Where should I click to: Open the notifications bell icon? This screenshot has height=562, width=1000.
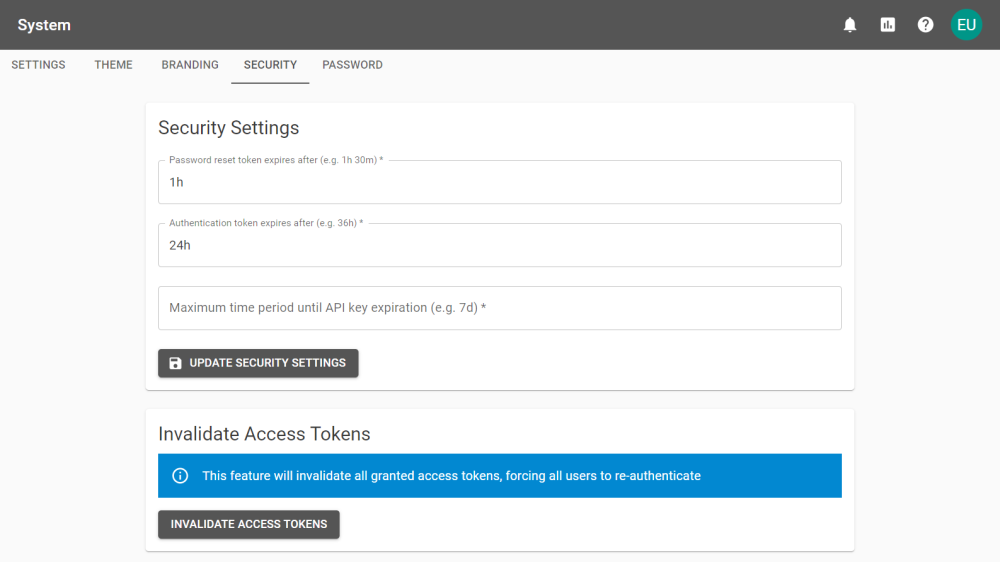[849, 25]
